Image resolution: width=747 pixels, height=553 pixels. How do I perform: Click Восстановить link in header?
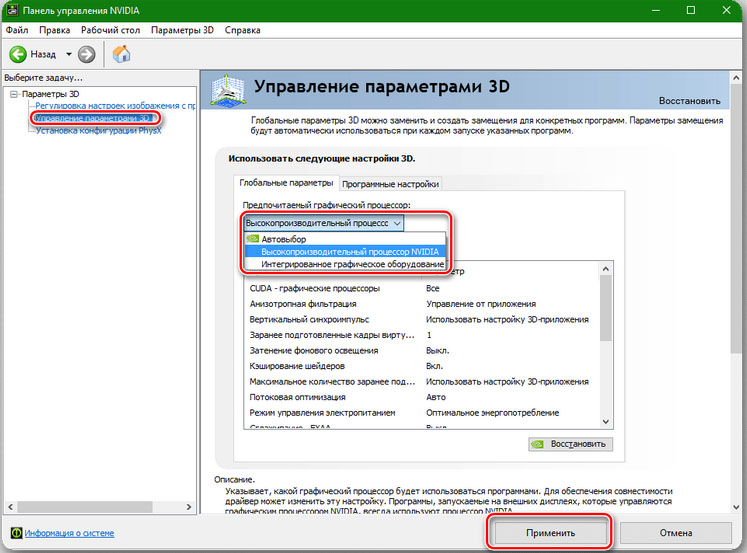[x=689, y=101]
